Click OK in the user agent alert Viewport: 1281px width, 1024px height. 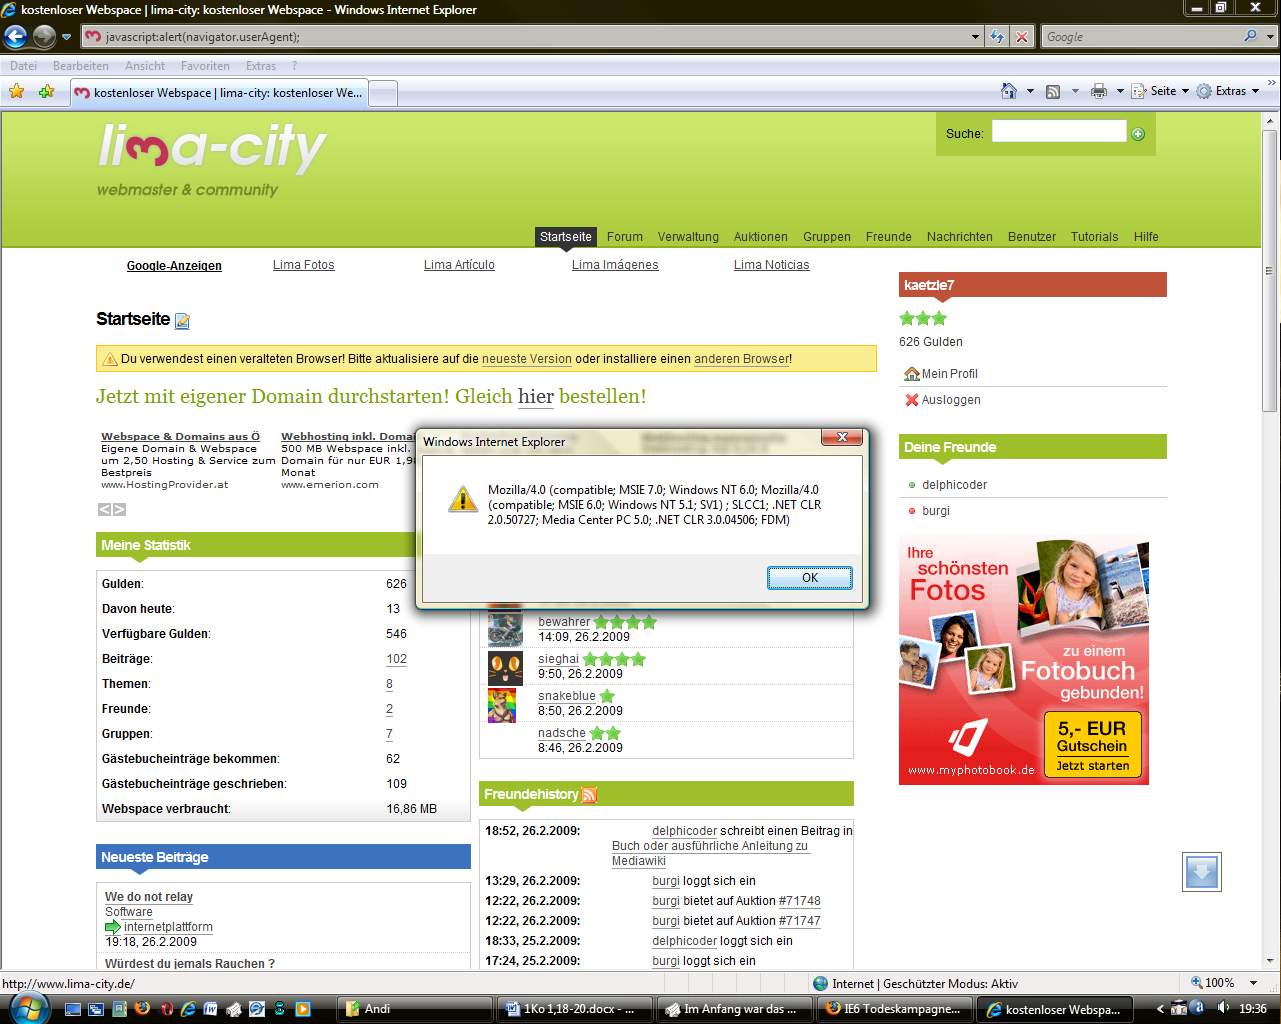click(810, 578)
